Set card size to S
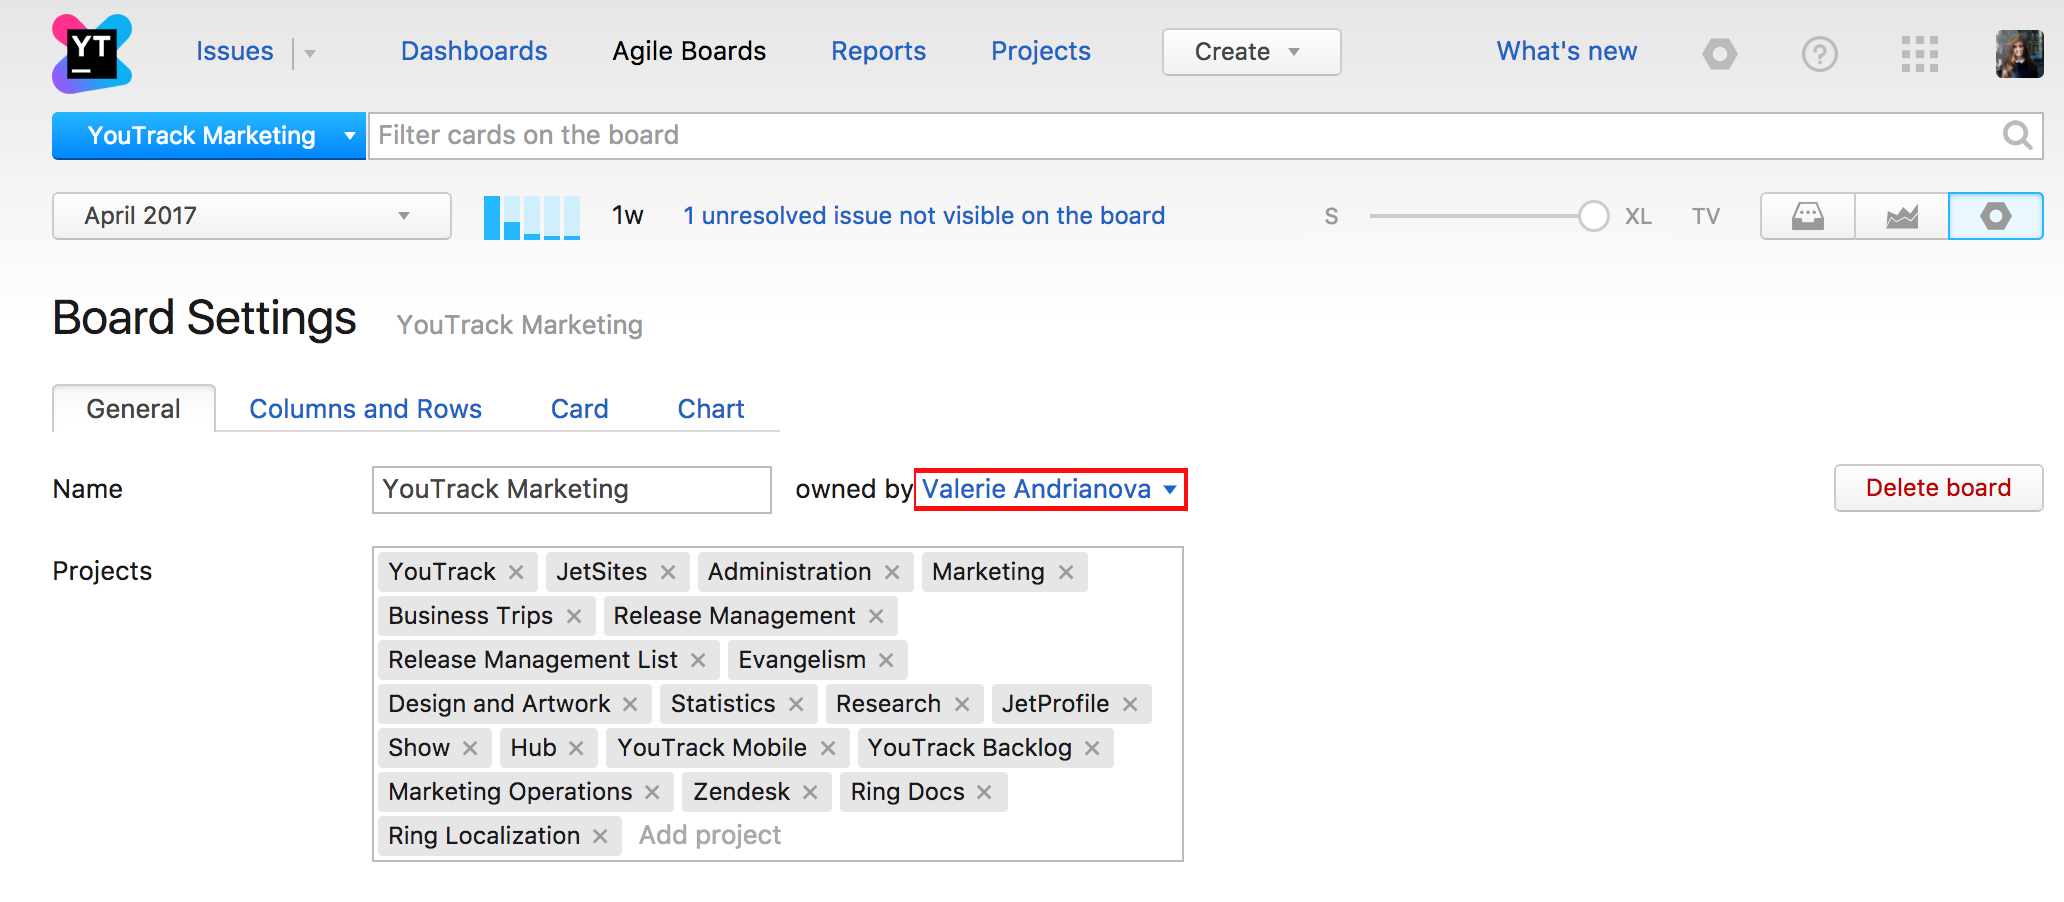The image size is (2064, 902). 1331,216
